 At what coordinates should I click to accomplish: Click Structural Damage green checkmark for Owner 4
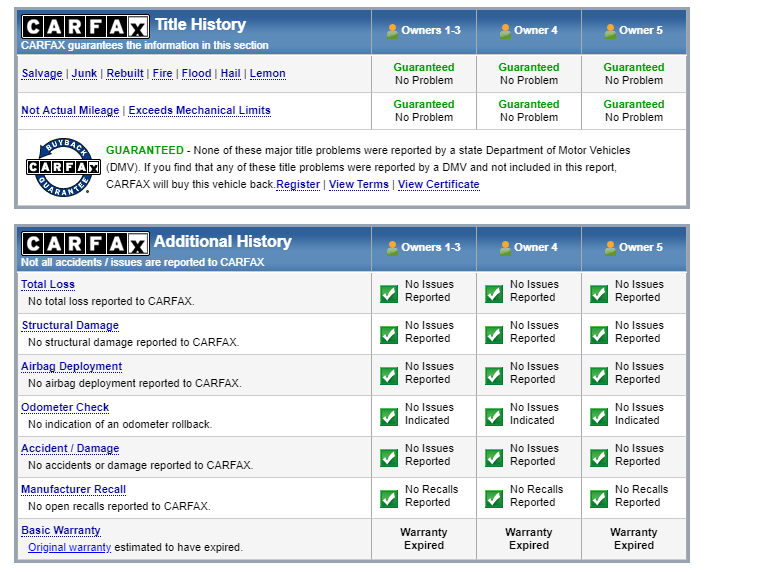(494, 334)
